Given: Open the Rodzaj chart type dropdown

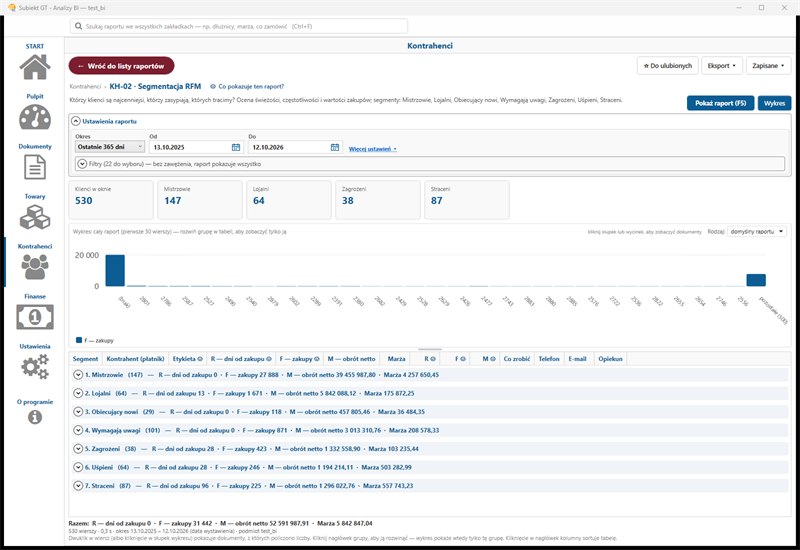Looking at the screenshot, I should point(757,232).
